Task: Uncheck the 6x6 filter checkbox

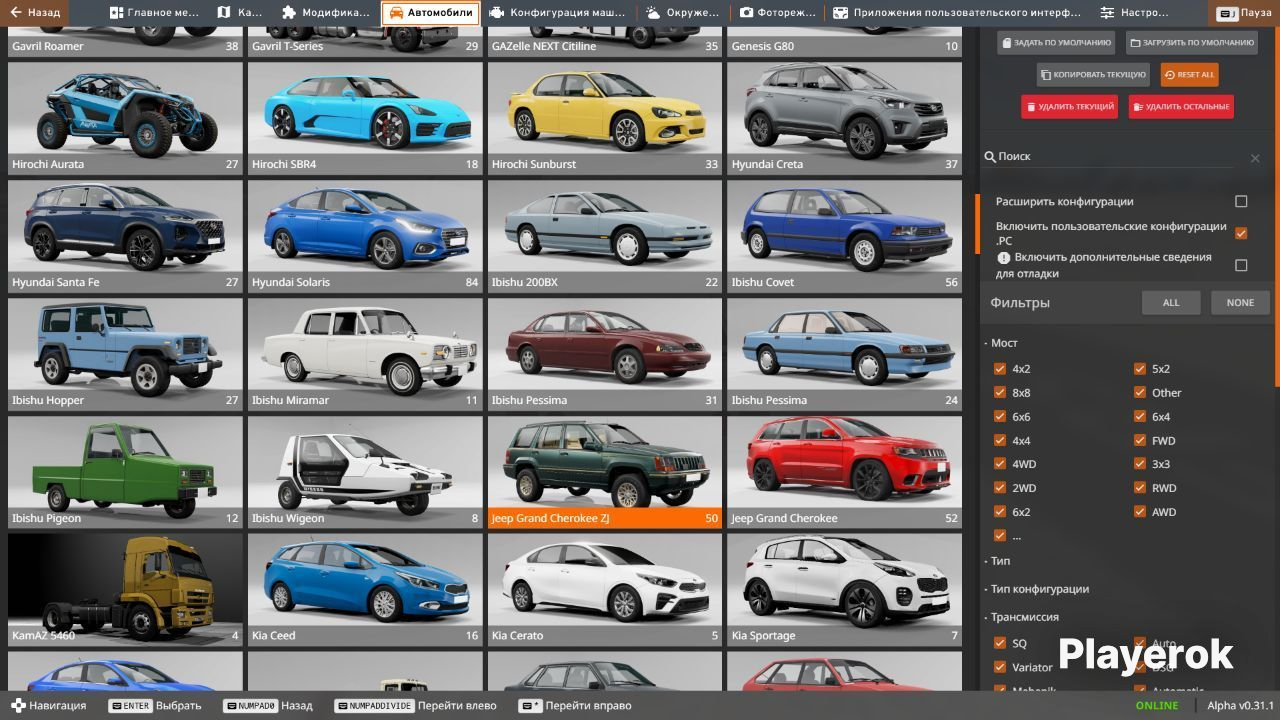Action: click(x=1000, y=417)
